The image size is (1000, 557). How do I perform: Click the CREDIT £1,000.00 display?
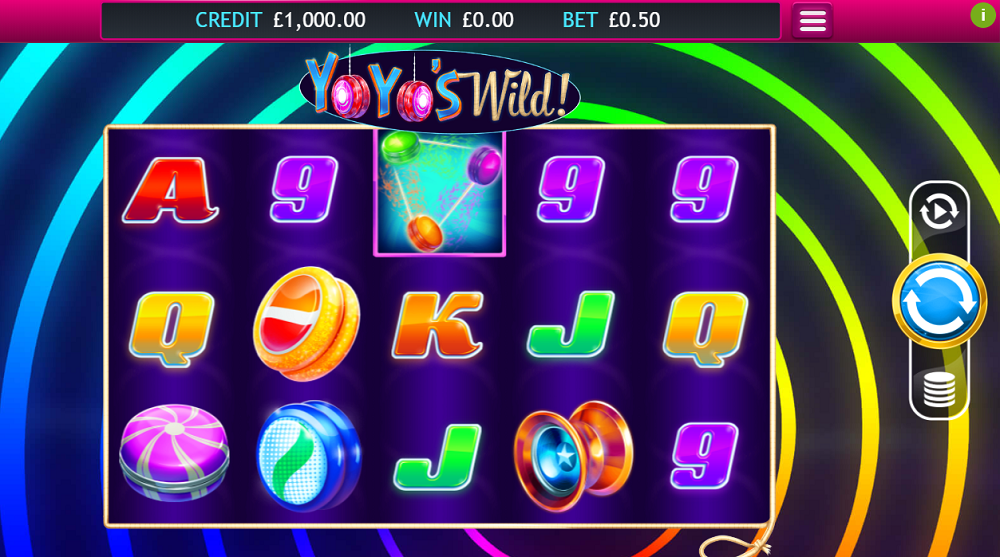(280, 20)
